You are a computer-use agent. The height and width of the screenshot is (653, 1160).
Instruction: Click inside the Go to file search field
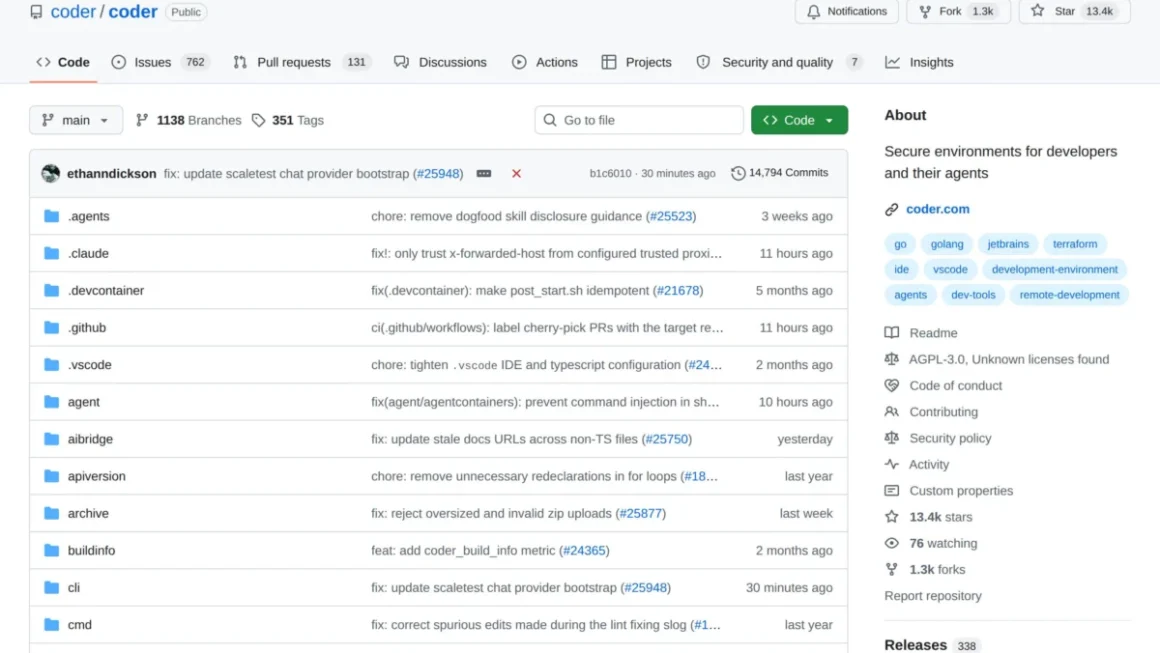(638, 120)
